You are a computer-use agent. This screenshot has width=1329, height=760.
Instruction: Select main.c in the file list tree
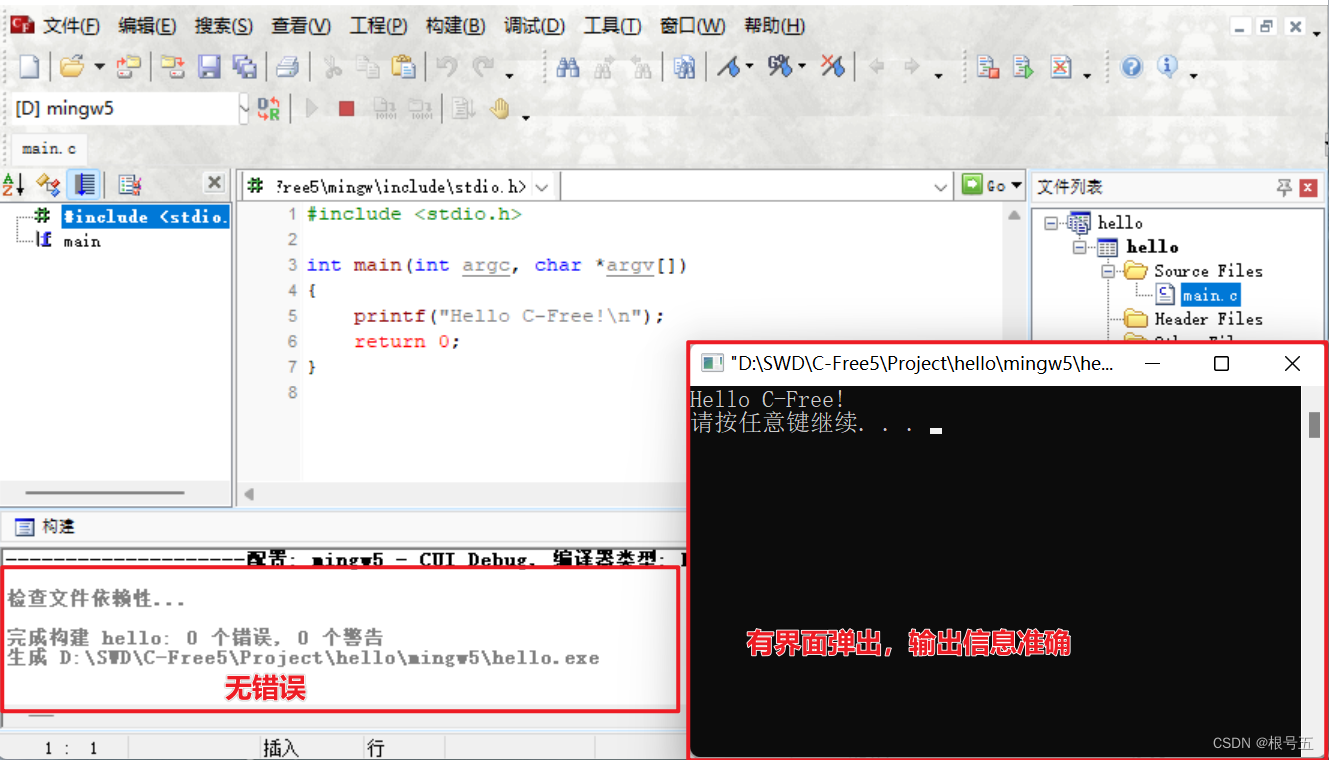[x=1210, y=295]
